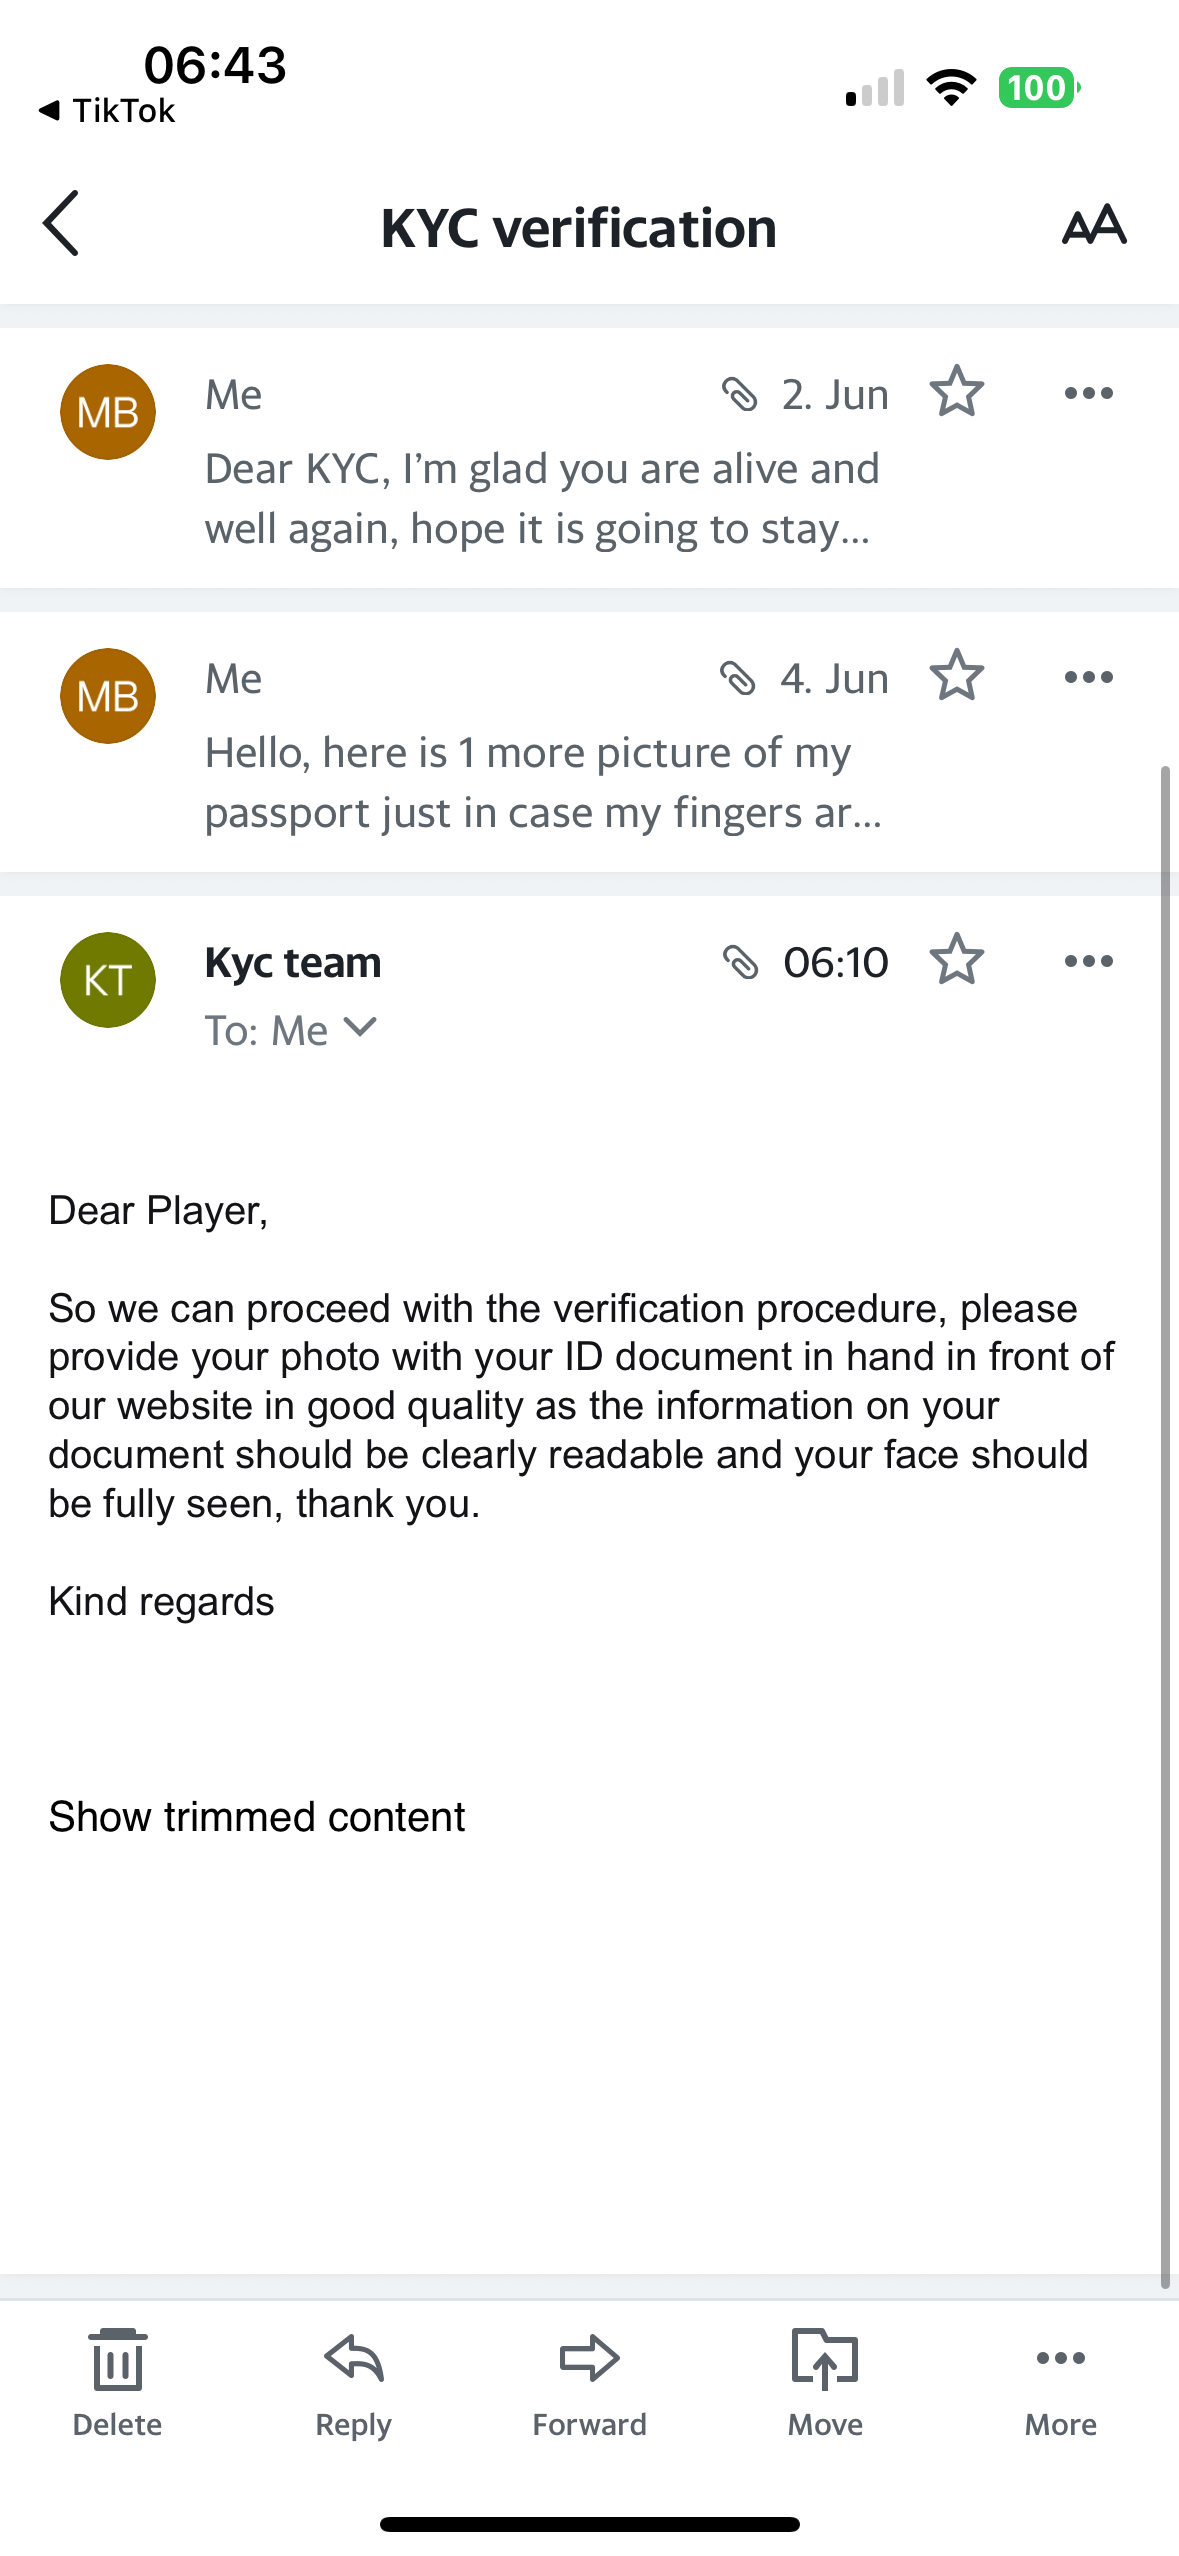Open options menu for 2. Jun message
This screenshot has height=2556, width=1179.
click(x=1088, y=393)
